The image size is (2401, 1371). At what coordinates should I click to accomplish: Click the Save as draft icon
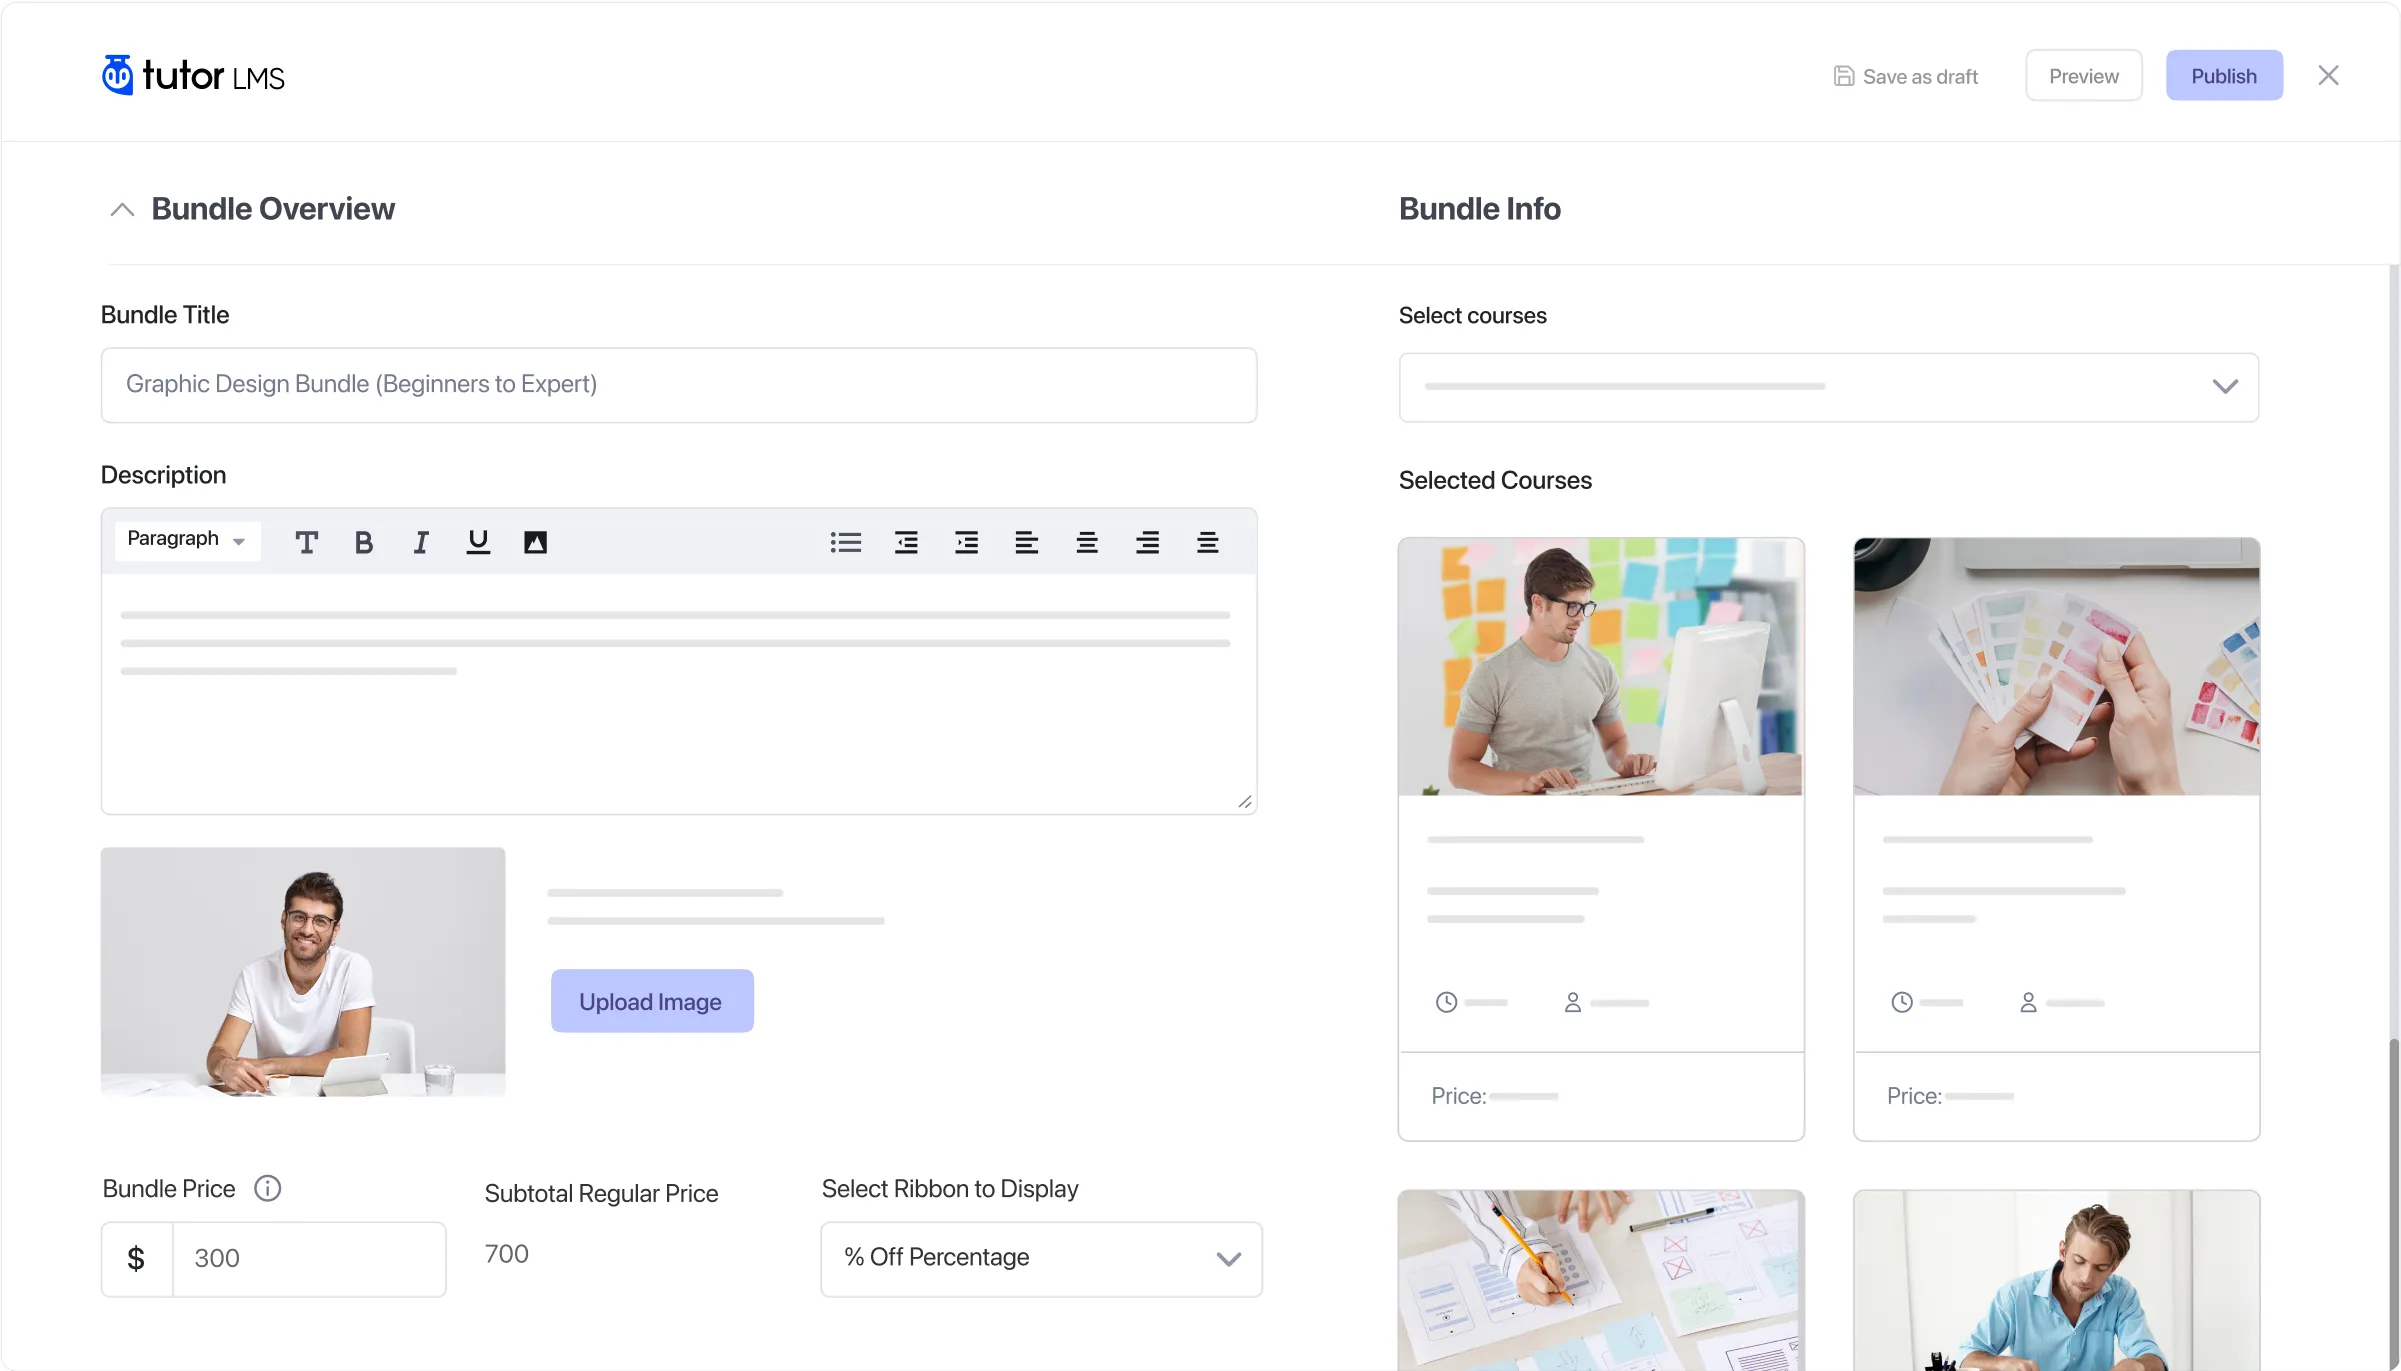(1844, 76)
